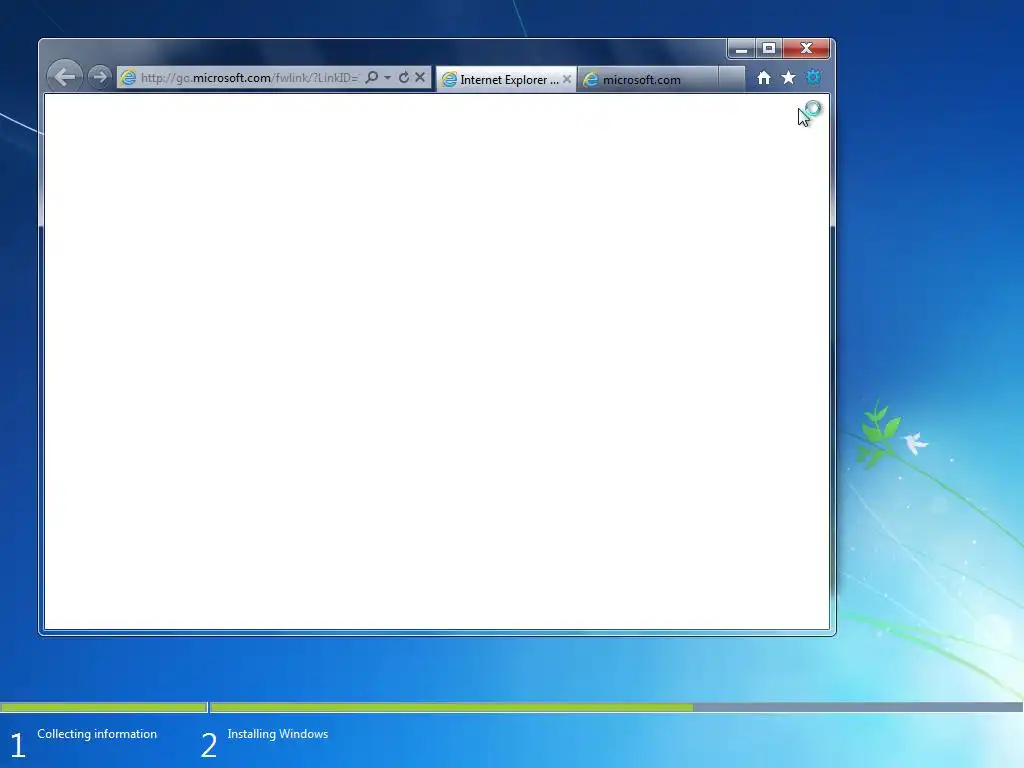Click the 'Installing Windows' step label
Viewport: 1024px width, 768px height.
pyautogui.click(x=278, y=734)
